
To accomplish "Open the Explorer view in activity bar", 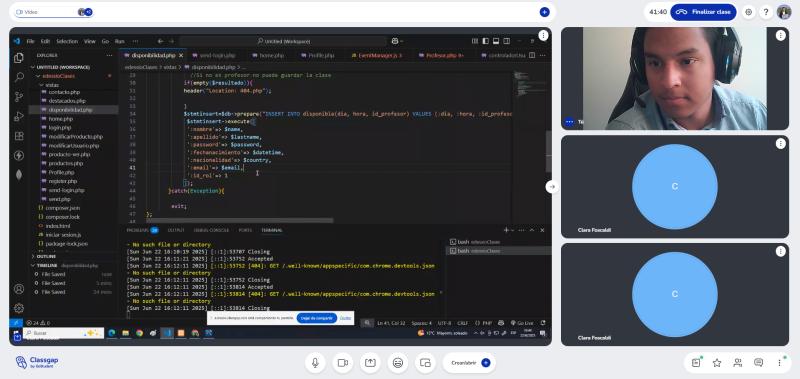I will [19, 58].
